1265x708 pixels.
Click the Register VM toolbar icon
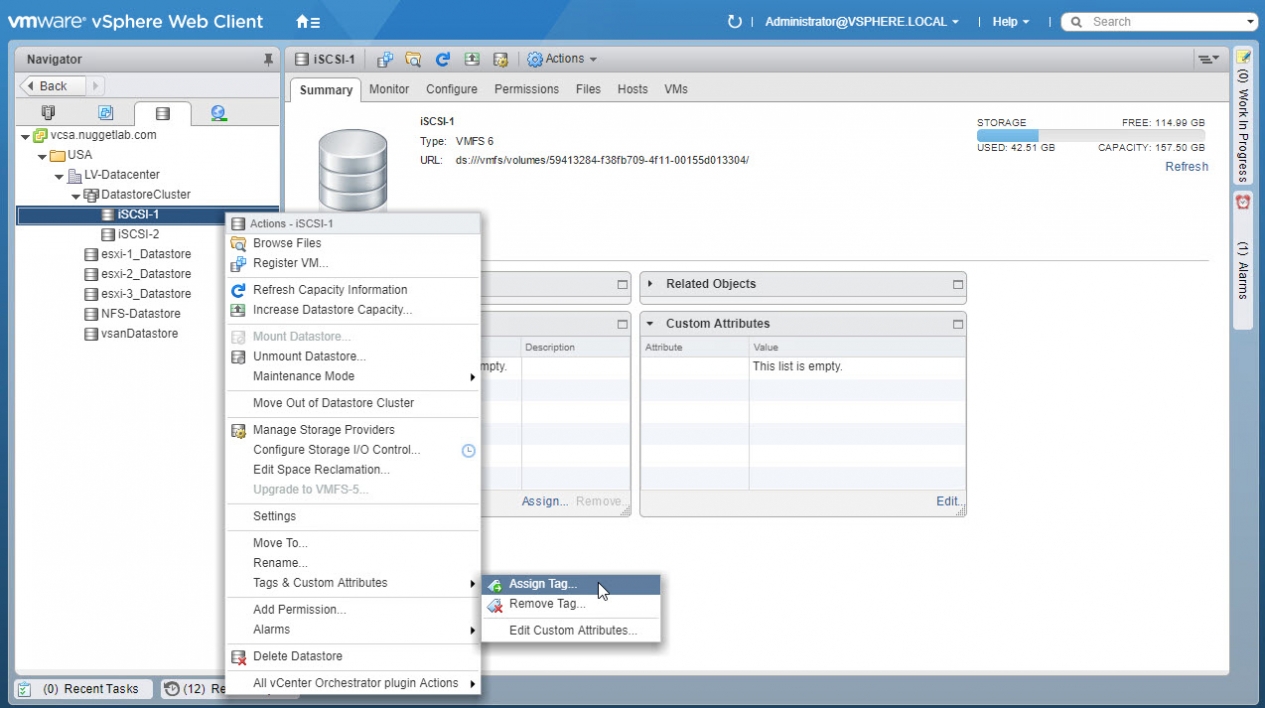coord(385,60)
